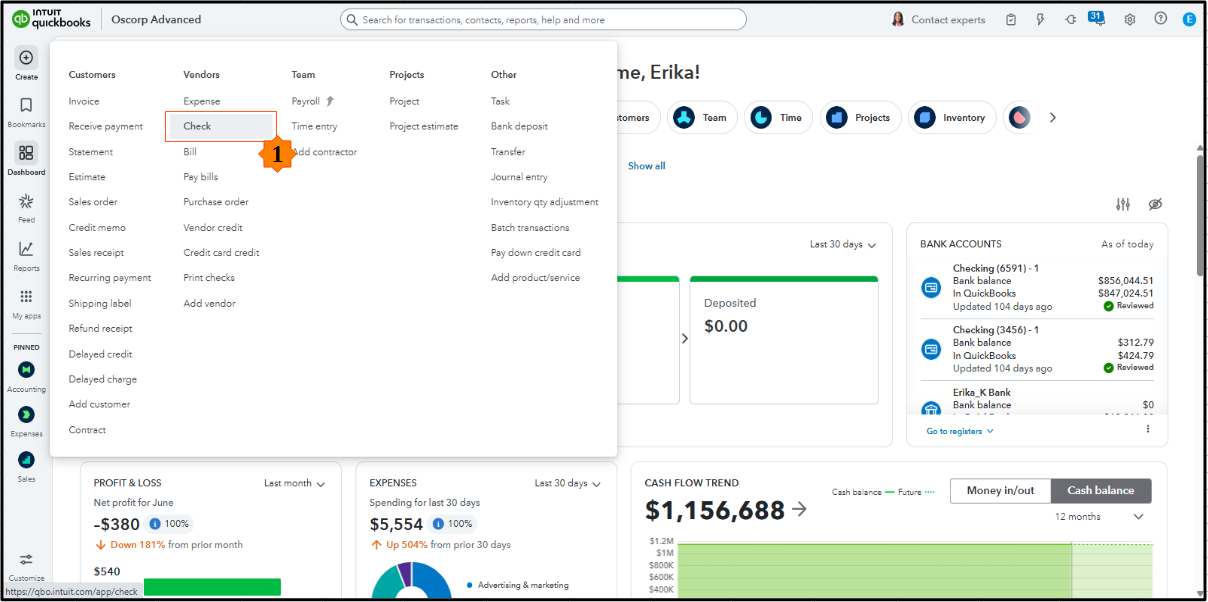Open pinned Sales icon
1208x602 pixels.
pyautogui.click(x=26, y=460)
